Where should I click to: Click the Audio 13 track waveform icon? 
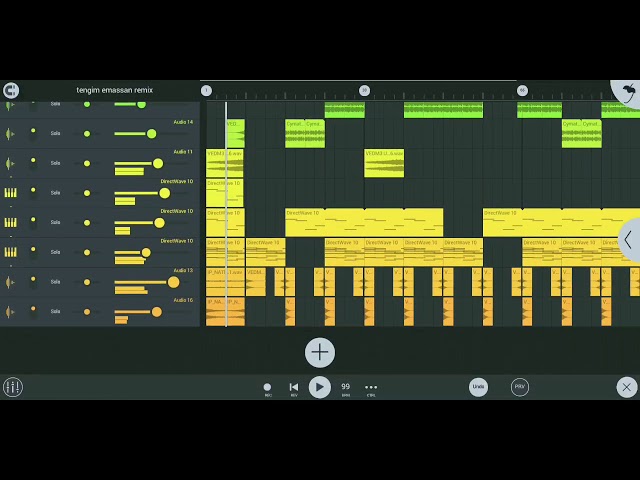click(10, 282)
